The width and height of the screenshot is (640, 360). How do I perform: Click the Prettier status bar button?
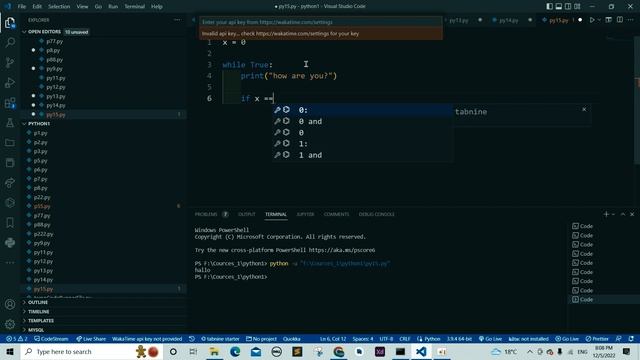(x=597, y=339)
